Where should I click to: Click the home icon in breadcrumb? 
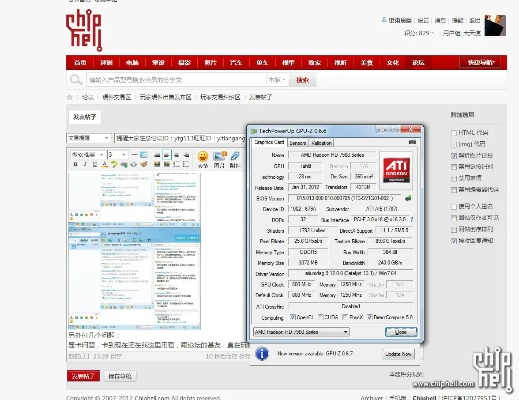click(70, 97)
